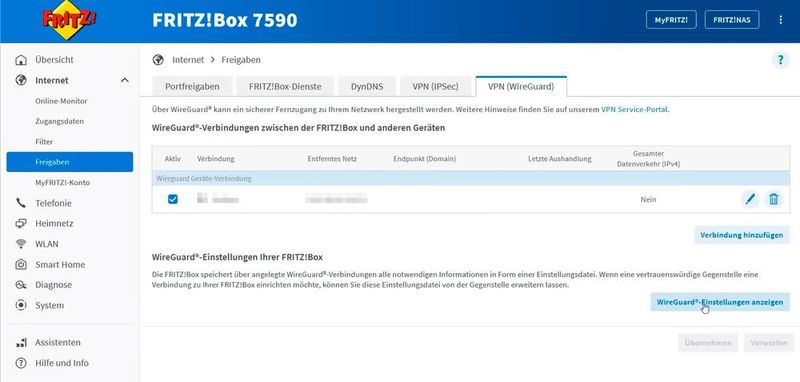Click the Übersicht home icon
The width and height of the screenshot is (800, 382).
click(21, 60)
